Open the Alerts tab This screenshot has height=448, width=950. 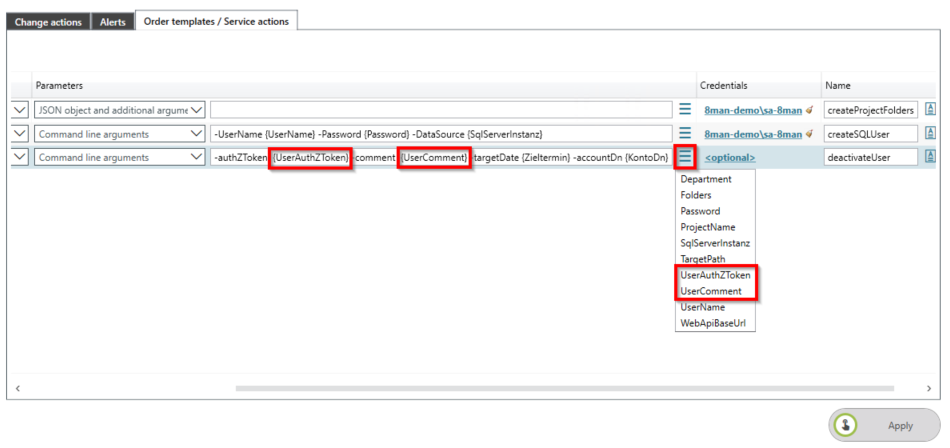[x=113, y=22]
